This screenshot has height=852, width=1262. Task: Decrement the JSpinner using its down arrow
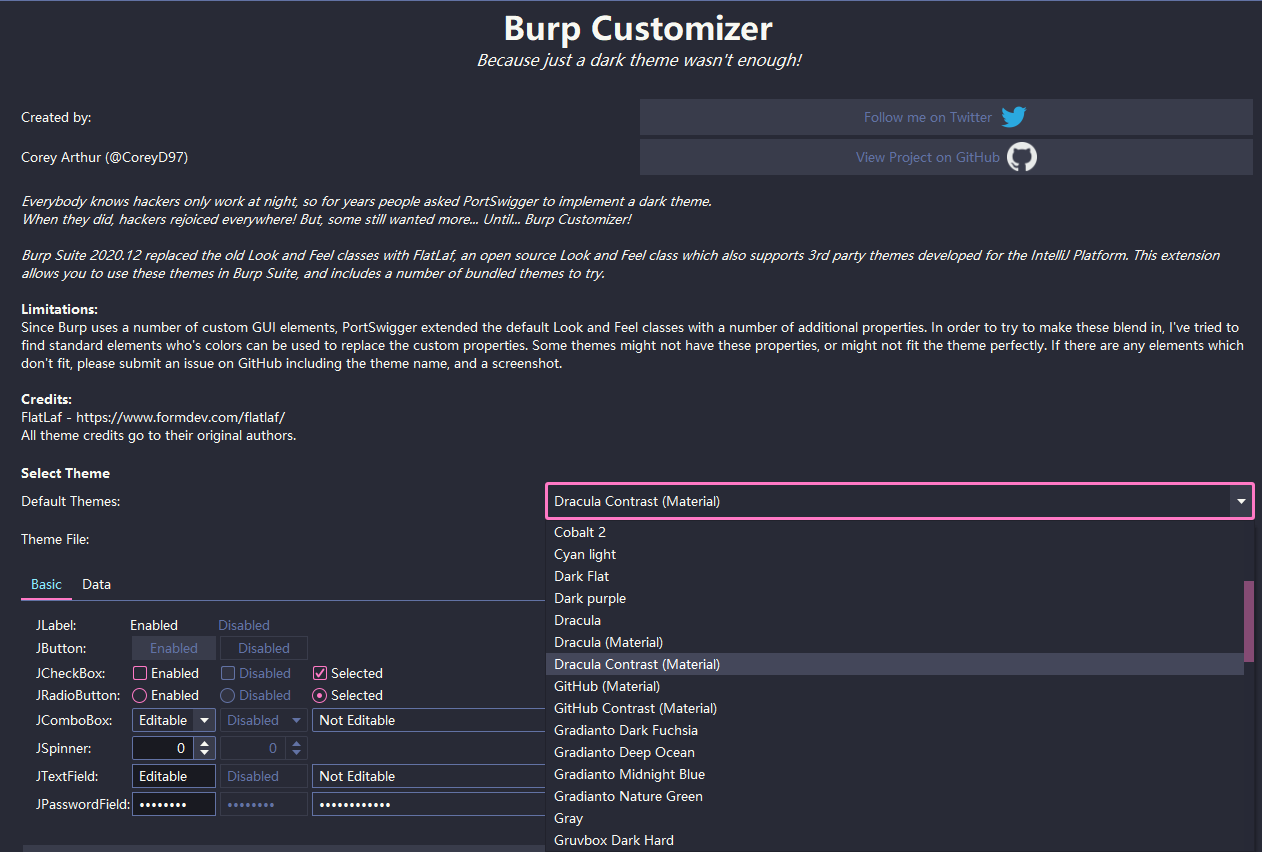coord(204,752)
